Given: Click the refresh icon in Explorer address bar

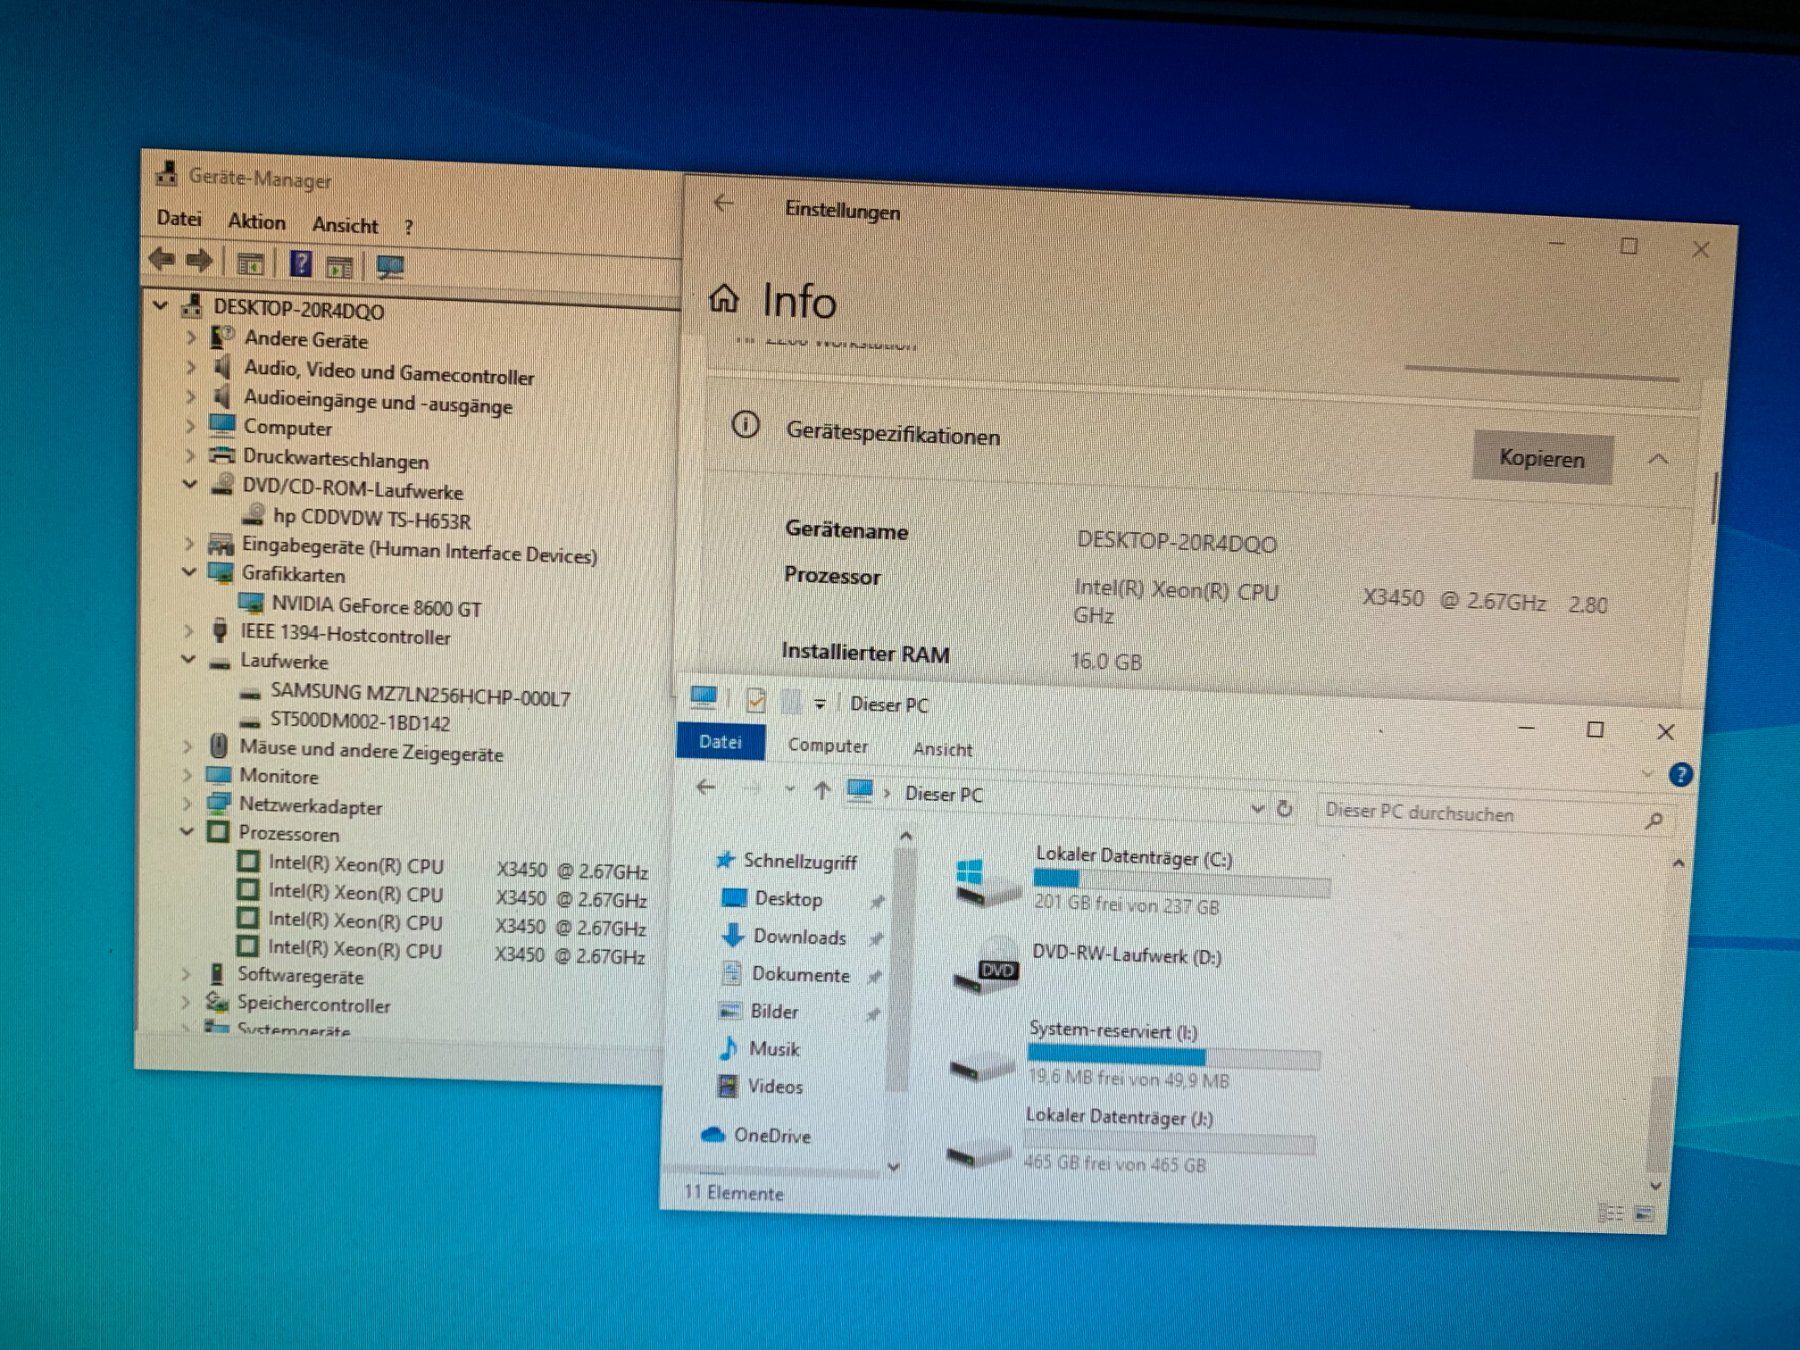Looking at the screenshot, I should (x=1285, y=808).
